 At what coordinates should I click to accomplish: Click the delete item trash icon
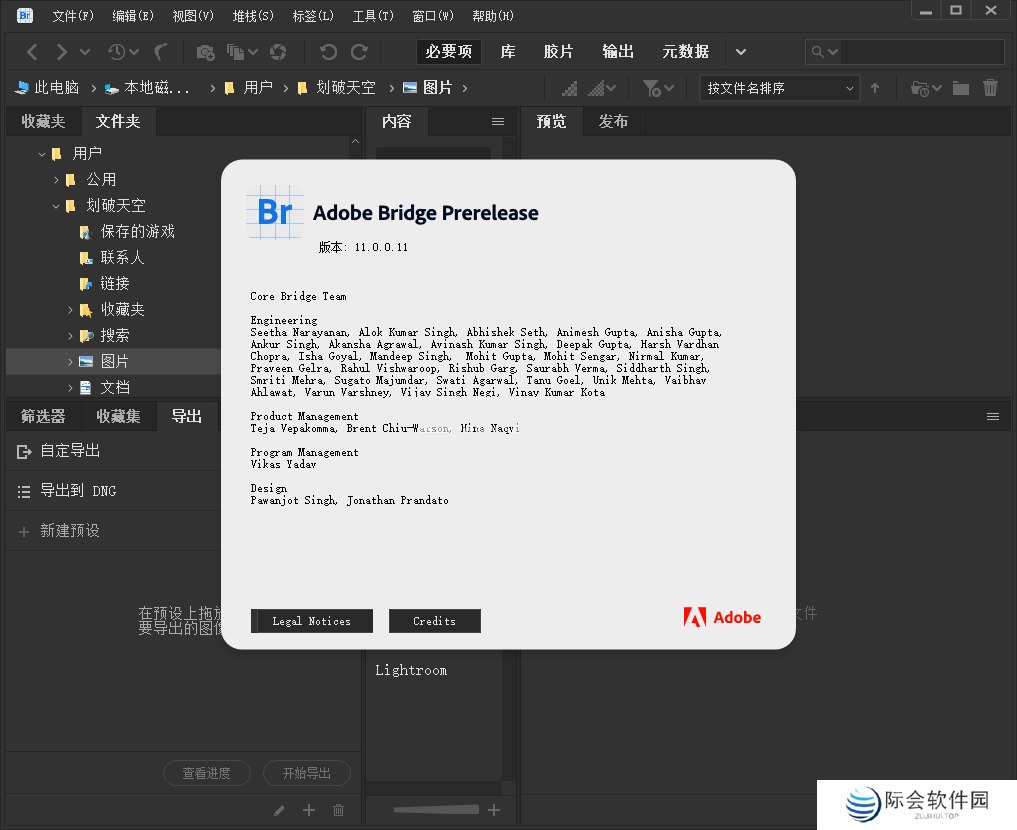coord(991,88)
